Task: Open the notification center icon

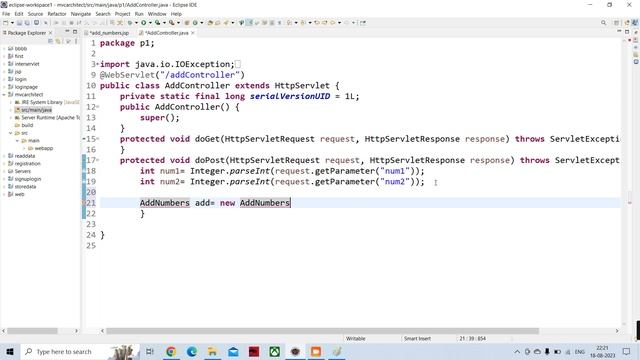Action: (627, 351)
